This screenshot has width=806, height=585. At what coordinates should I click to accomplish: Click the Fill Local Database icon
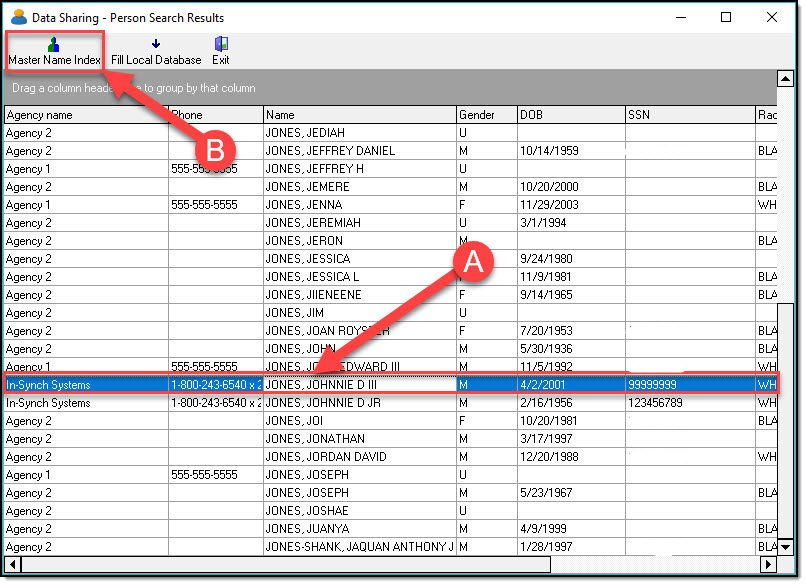155,44
